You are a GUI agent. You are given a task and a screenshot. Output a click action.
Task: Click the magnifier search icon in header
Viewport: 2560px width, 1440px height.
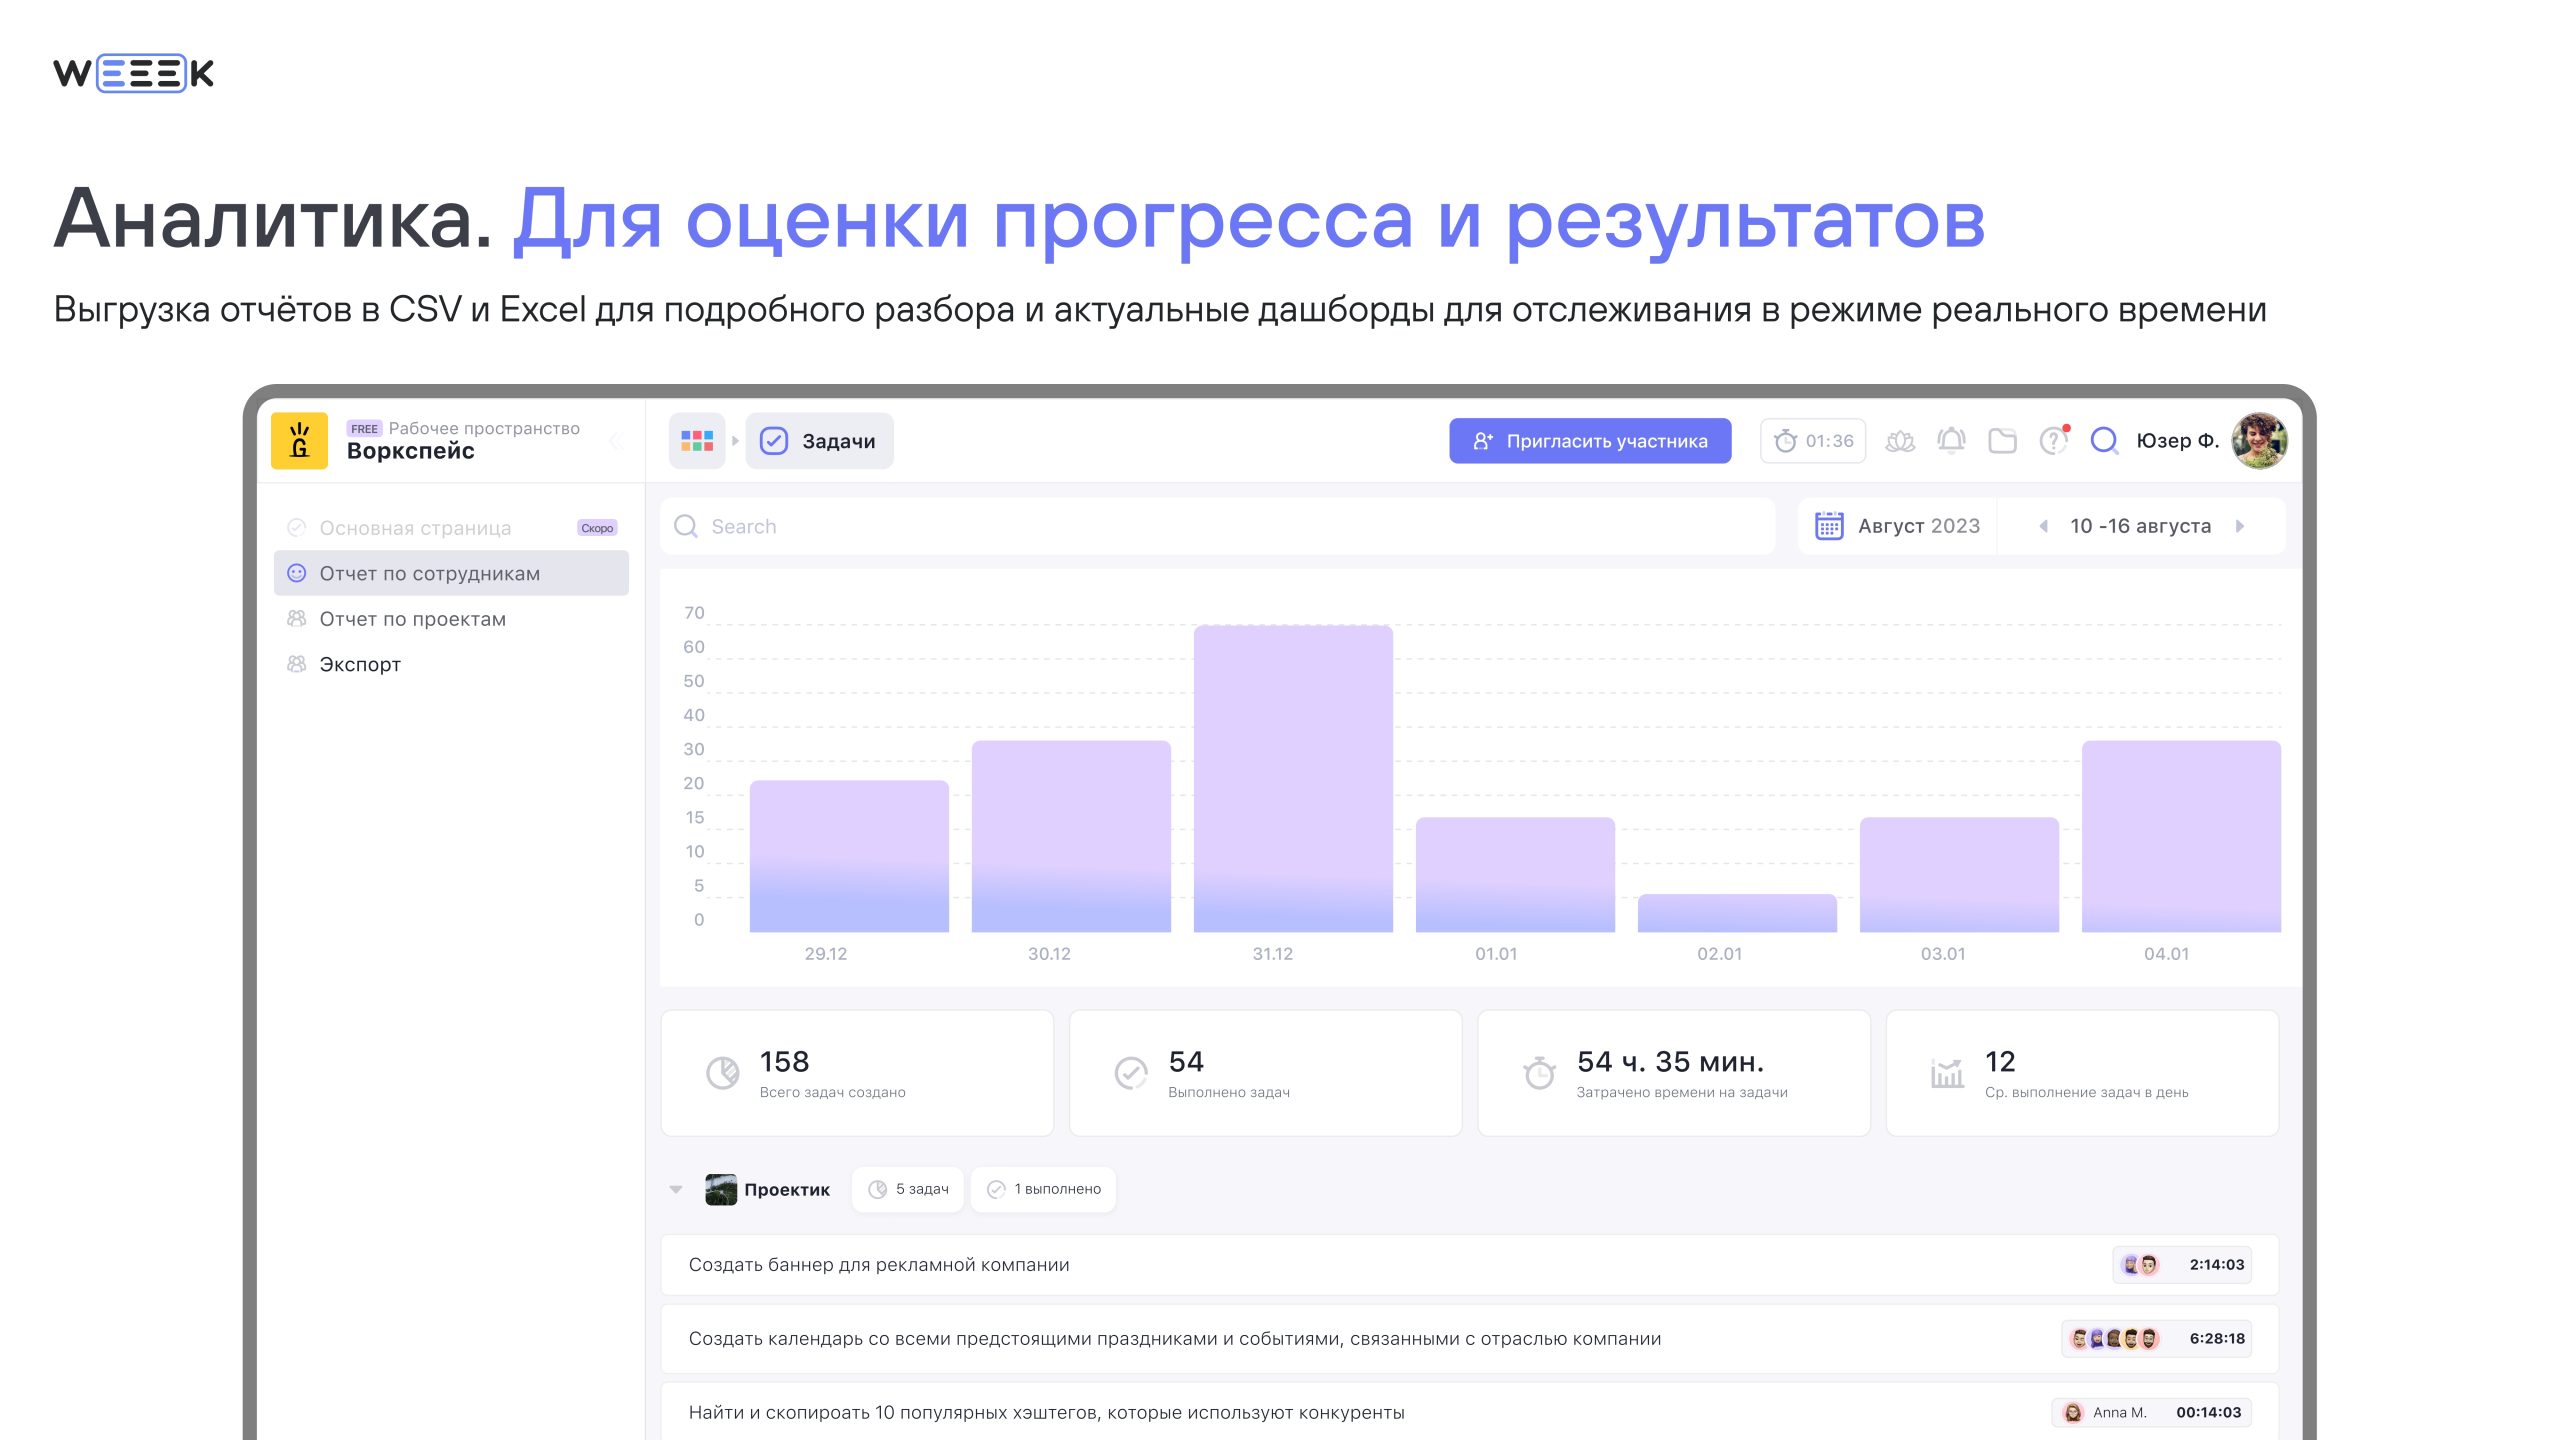tap(2104, 441)
